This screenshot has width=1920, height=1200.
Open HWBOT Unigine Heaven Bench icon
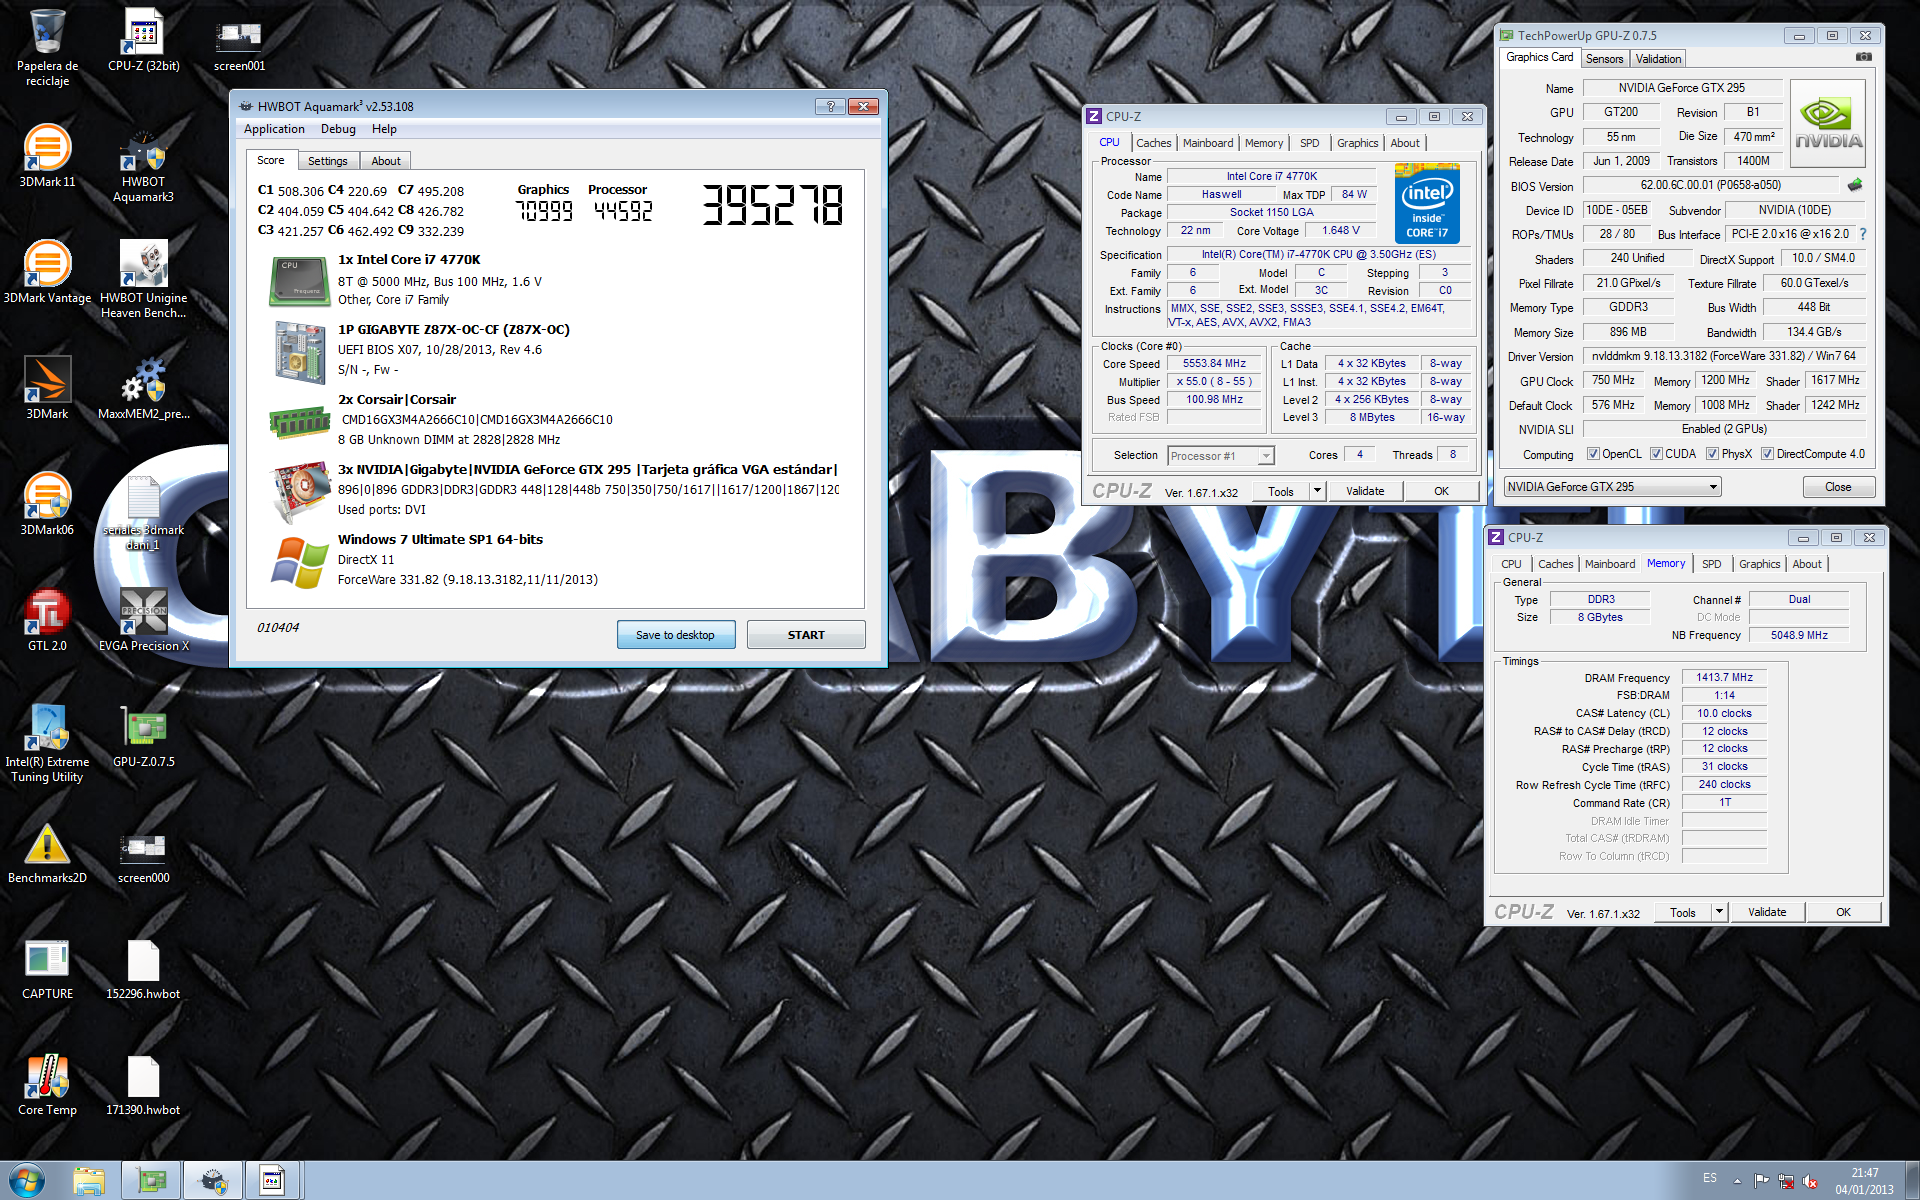143,280
